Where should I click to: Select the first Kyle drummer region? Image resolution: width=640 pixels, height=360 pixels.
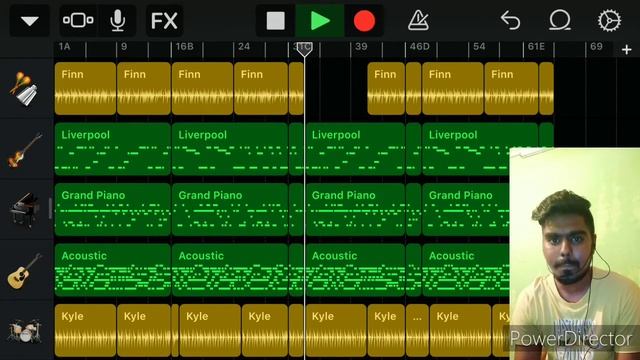click(85, 330)
